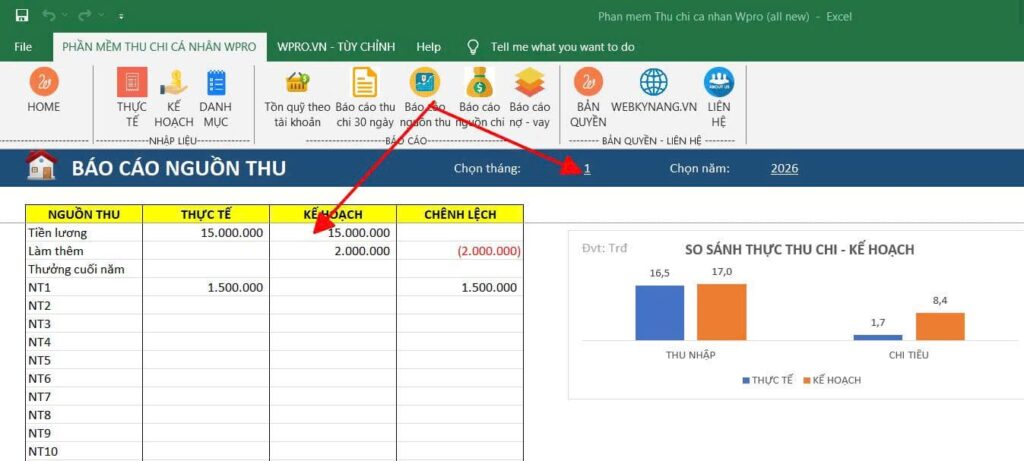Switch to the WPRO.VN - TÙY CHỈNH tab
1024x461 pixels.
(x=336, y=47)
